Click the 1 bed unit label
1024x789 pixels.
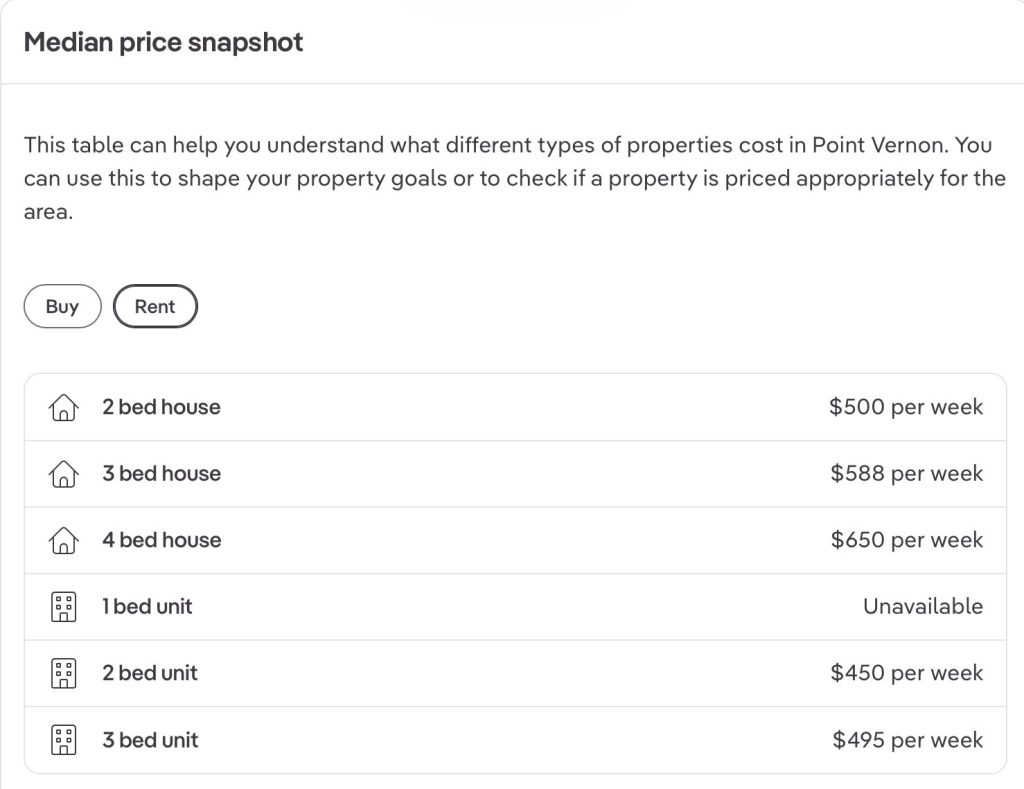click(x=147, y=607)
